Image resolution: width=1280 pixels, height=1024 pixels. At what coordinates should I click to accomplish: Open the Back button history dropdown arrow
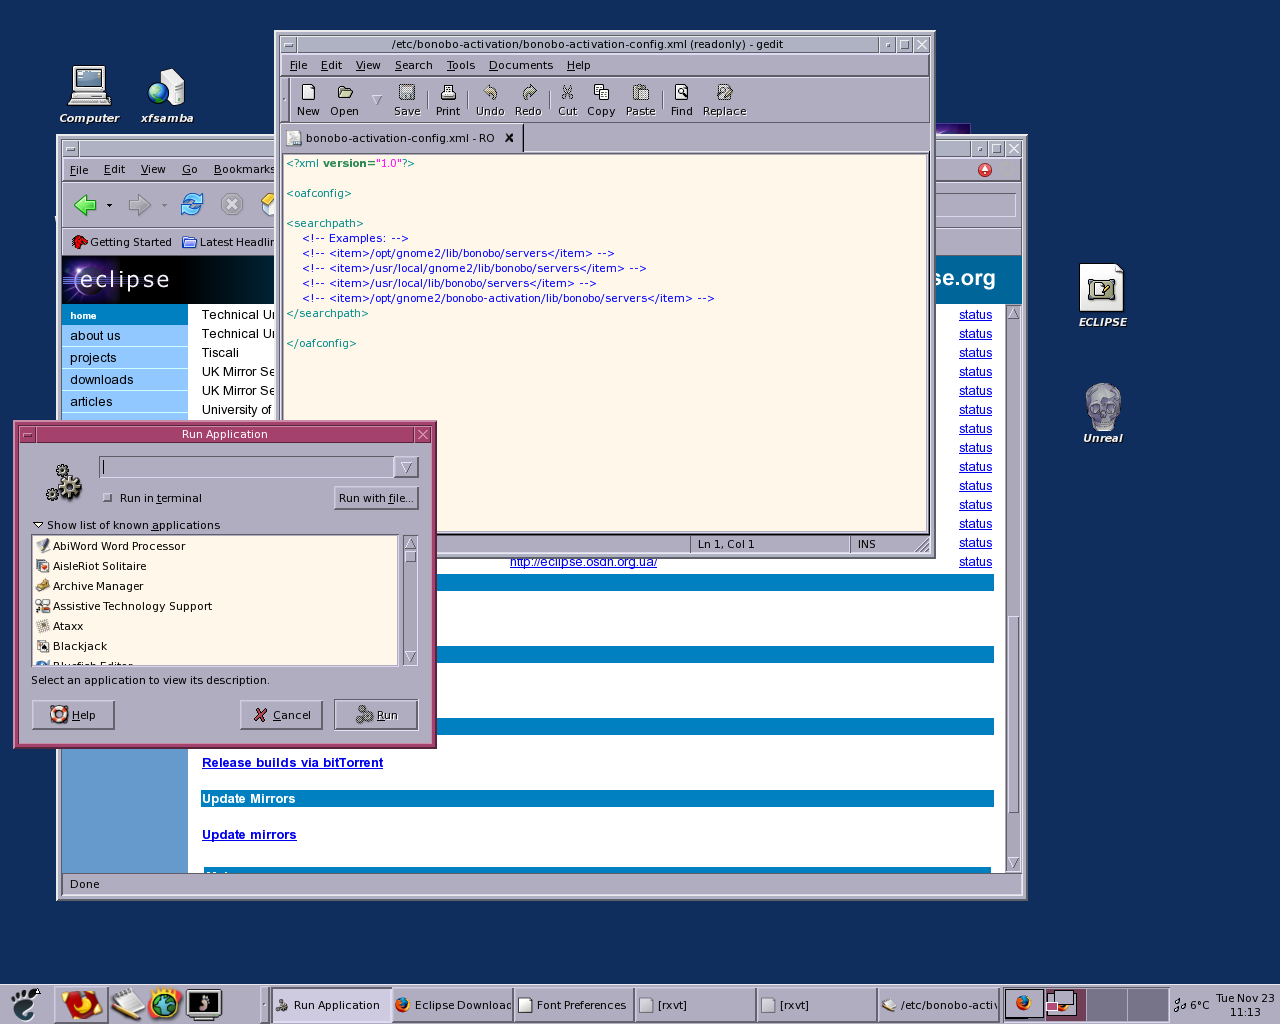tap(109, 206)
